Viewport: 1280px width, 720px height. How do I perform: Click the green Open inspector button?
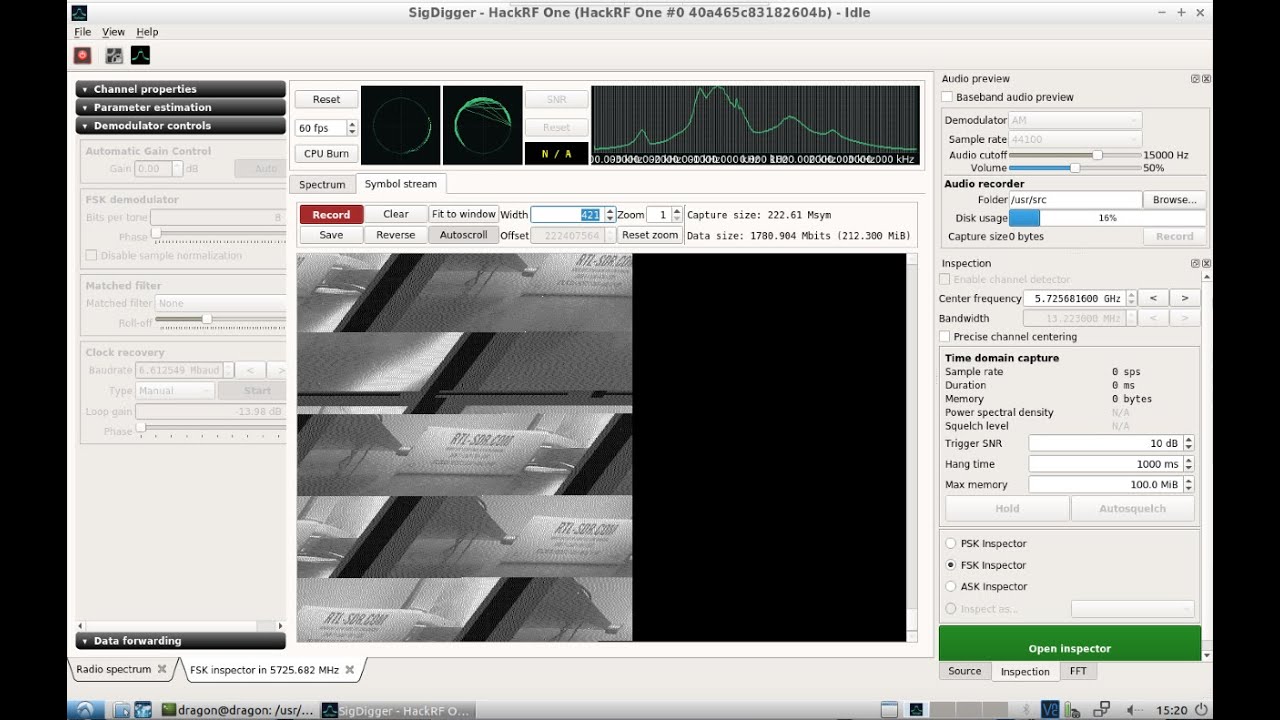[1069, 648]
